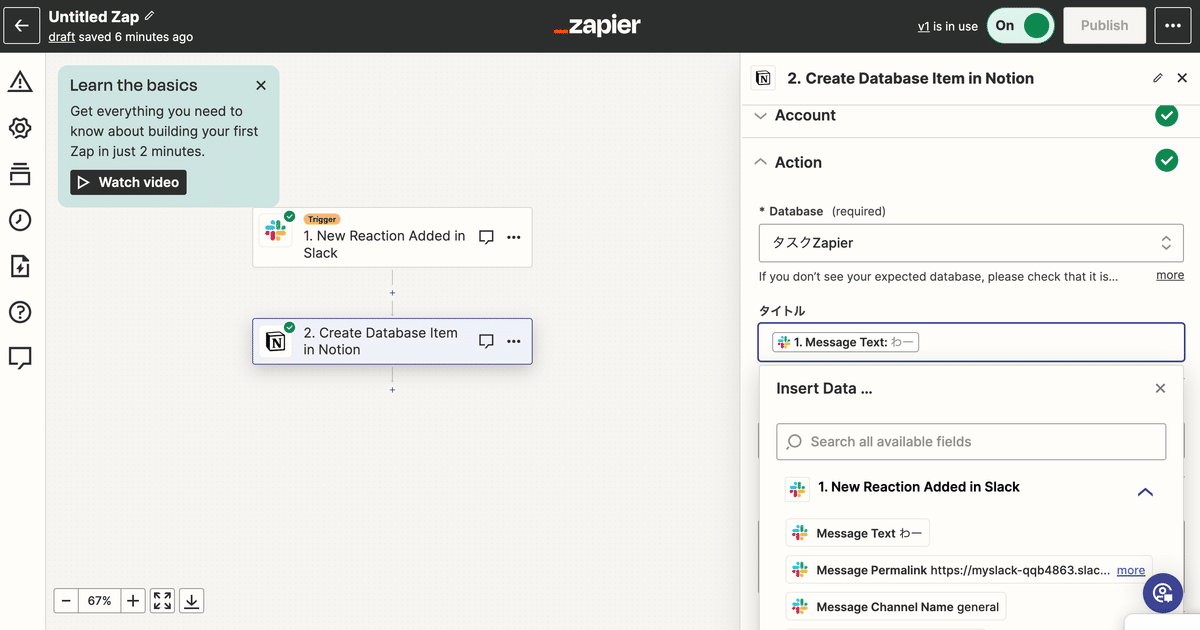This screenshot has width=1200, height=630.
Task: Select the New Reaction Added in Slack step
Action: click(x=392, y=237)
